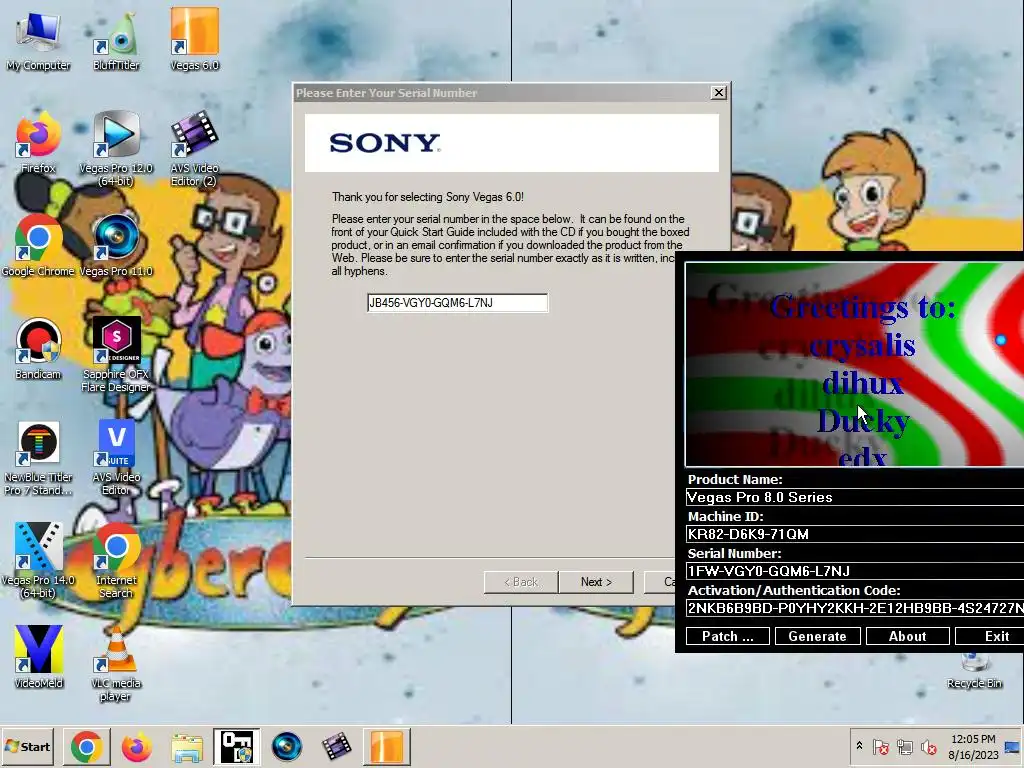Open Product Name dropdown in keygen
This screenshot has height=768, width=1024.
click(855, 497)
